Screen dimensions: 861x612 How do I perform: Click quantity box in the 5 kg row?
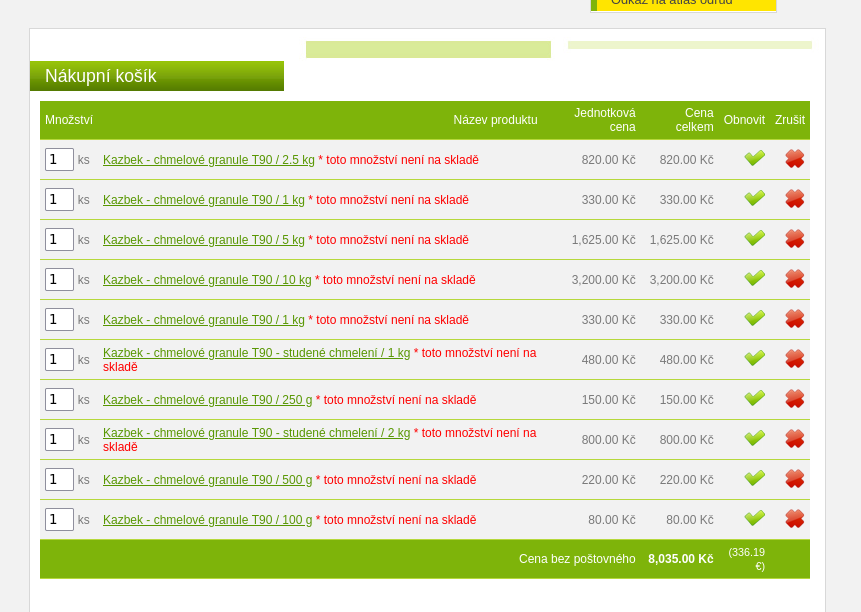pyautogui.click(x=59, y=239)
